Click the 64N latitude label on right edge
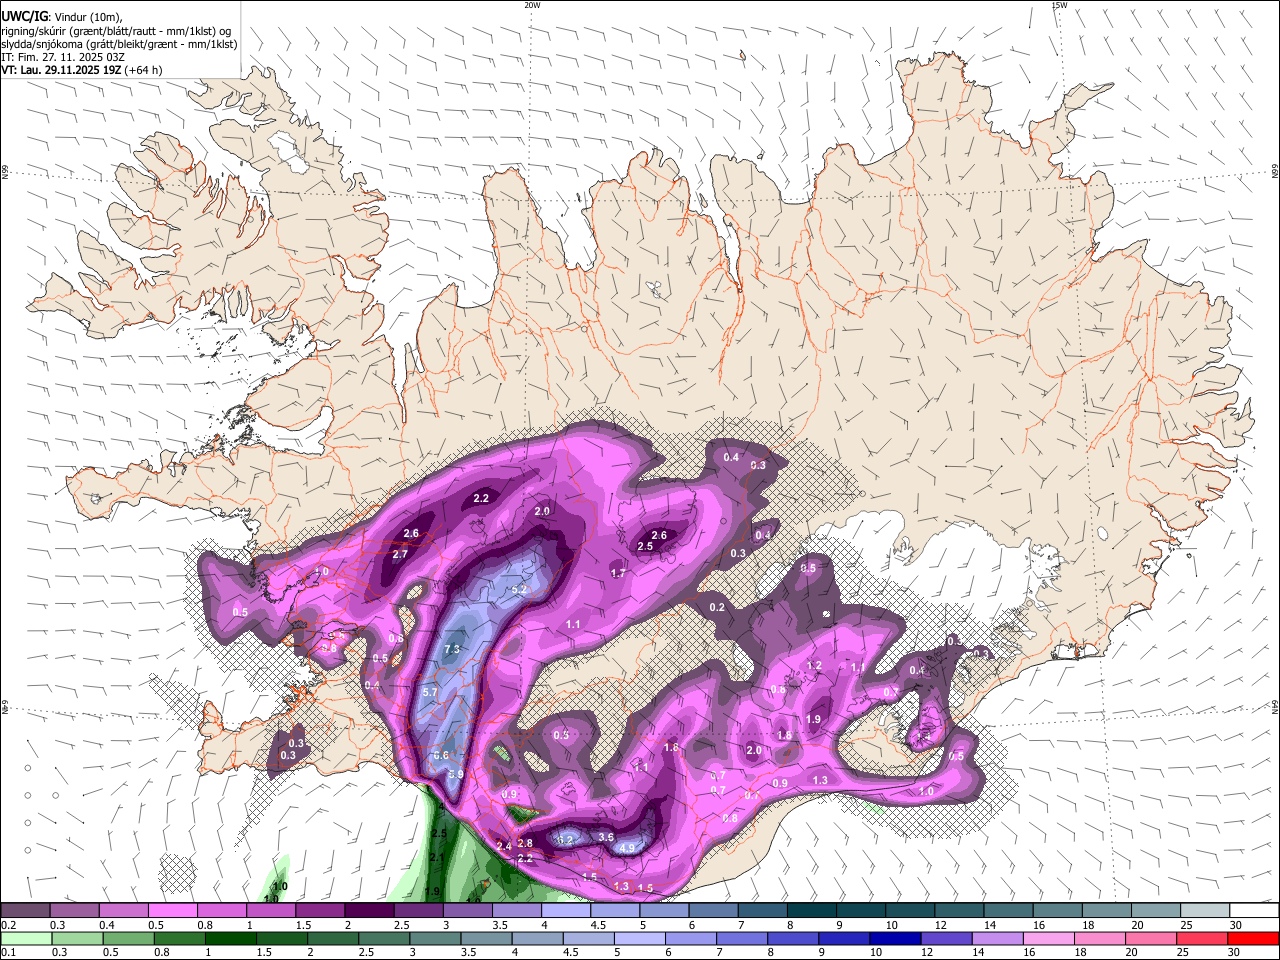Viewport: 1280px width, 960px height. point(1275,707)
